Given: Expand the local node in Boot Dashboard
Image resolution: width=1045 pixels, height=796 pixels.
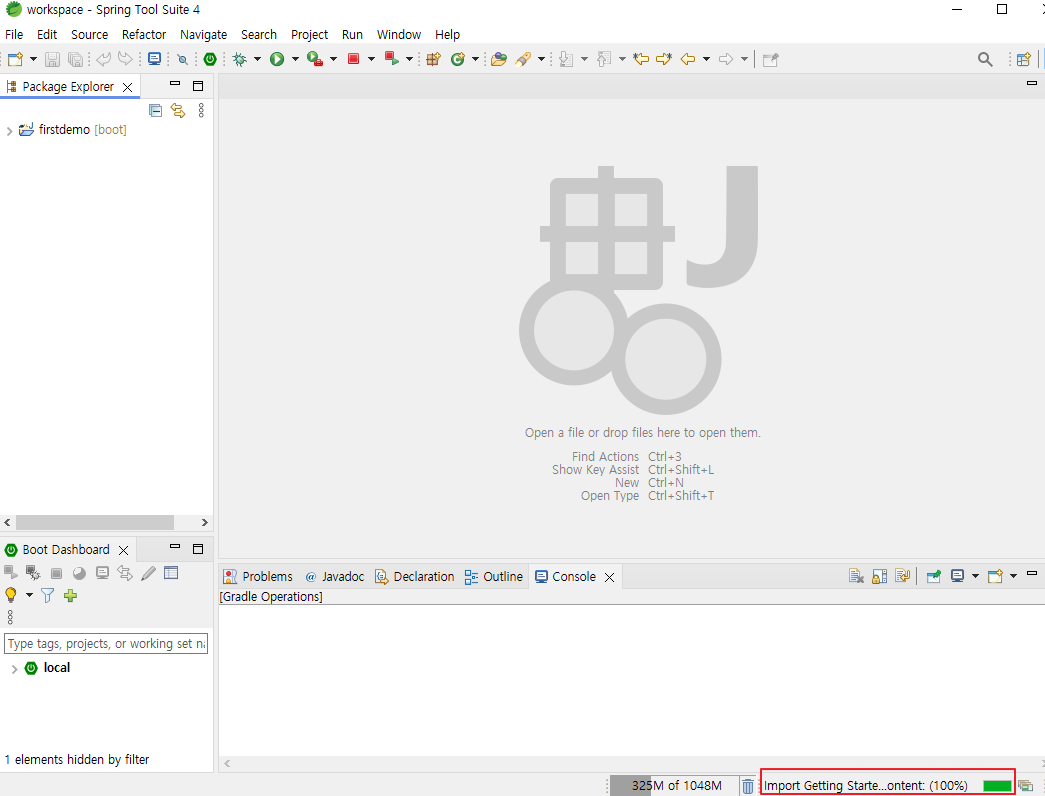Looking at the screenshot, I should pyautogui.click(x=14, y=669).
